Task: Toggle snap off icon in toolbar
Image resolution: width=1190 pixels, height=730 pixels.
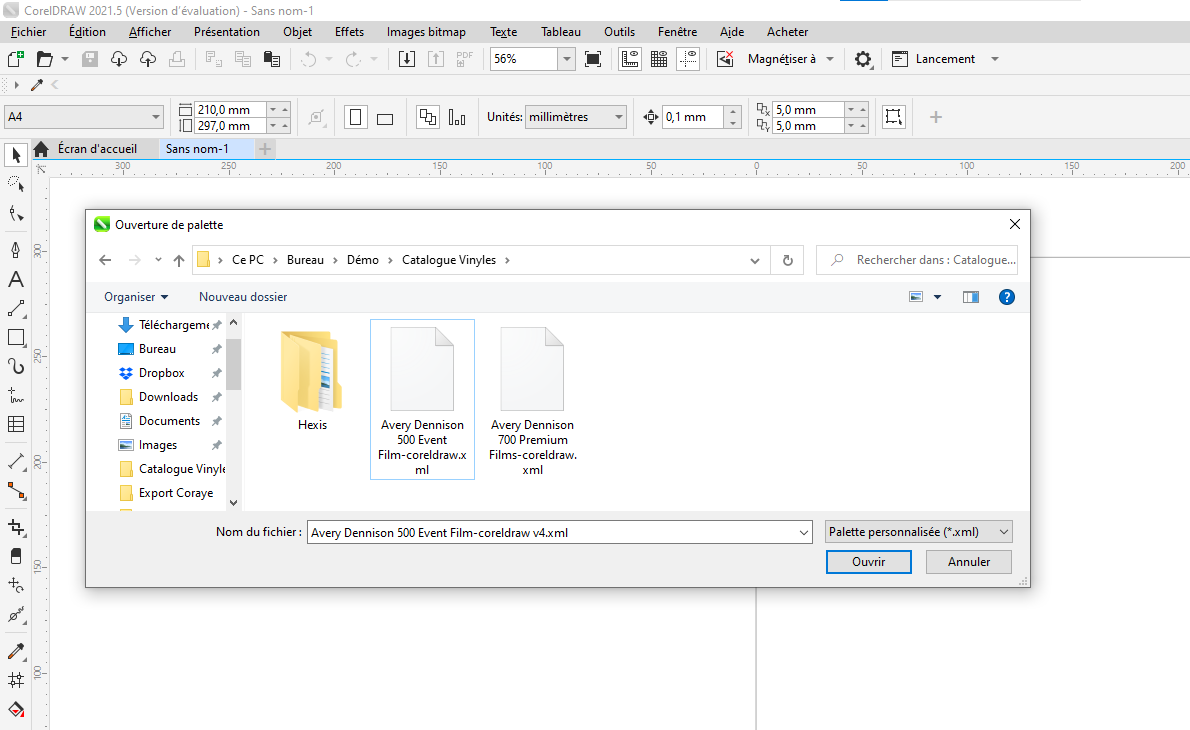Action: 725,59
